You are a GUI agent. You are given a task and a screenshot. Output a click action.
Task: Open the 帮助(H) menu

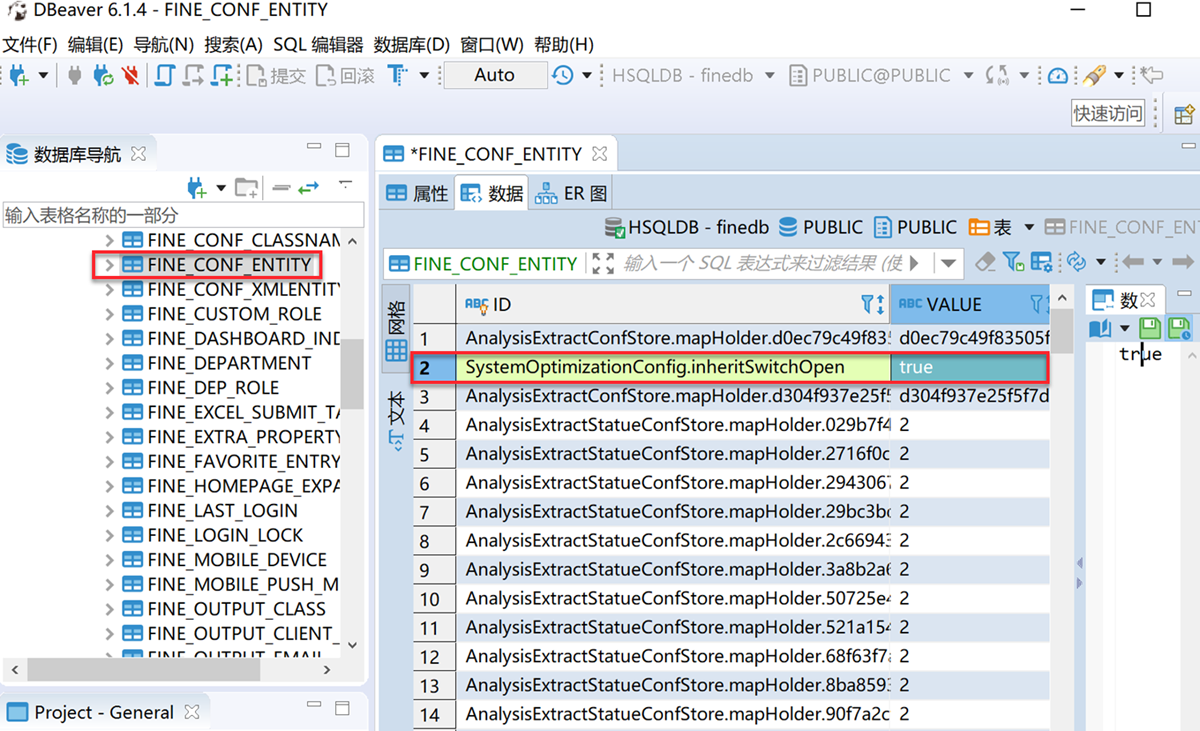coord(564,45)
